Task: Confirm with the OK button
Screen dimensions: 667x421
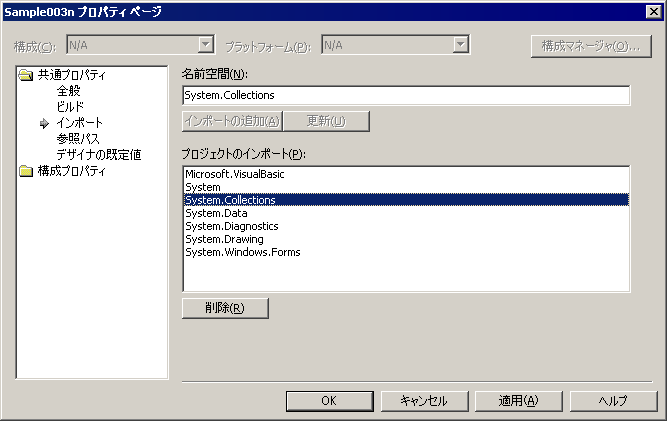Action: pyautogui.click(x=330, y=401)
